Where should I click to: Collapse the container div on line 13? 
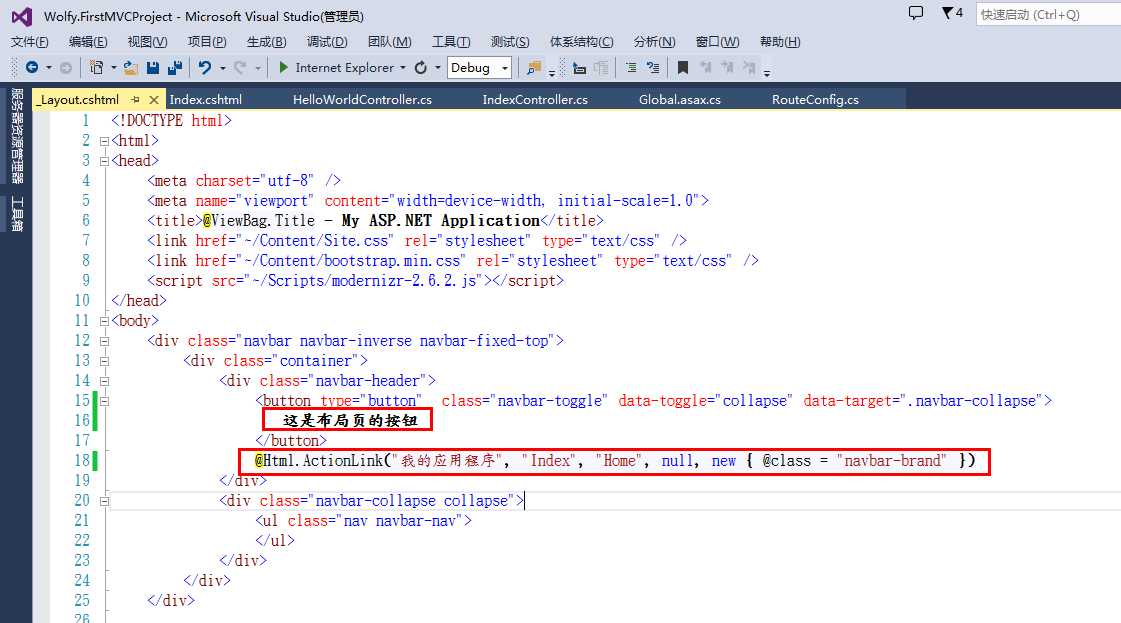coord(104,361)
